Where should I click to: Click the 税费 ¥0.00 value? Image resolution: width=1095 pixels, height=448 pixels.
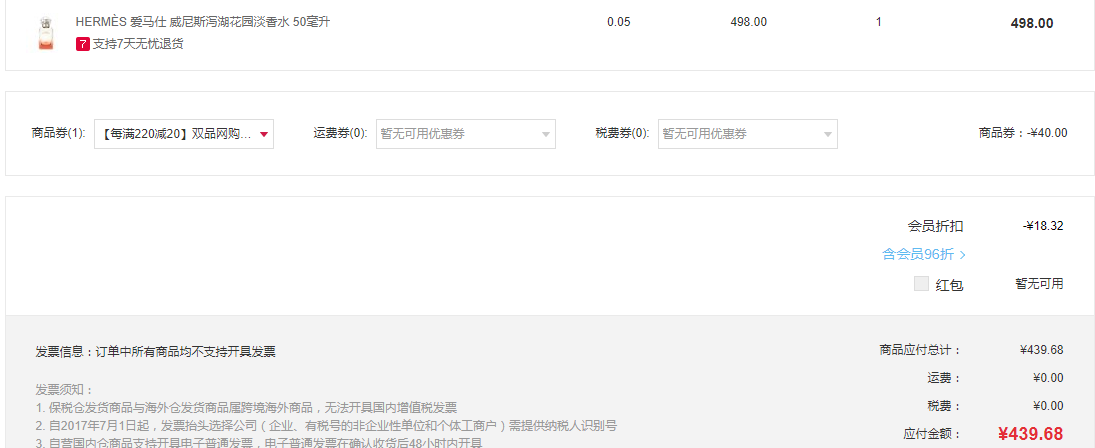click(x=1048, y=405)
